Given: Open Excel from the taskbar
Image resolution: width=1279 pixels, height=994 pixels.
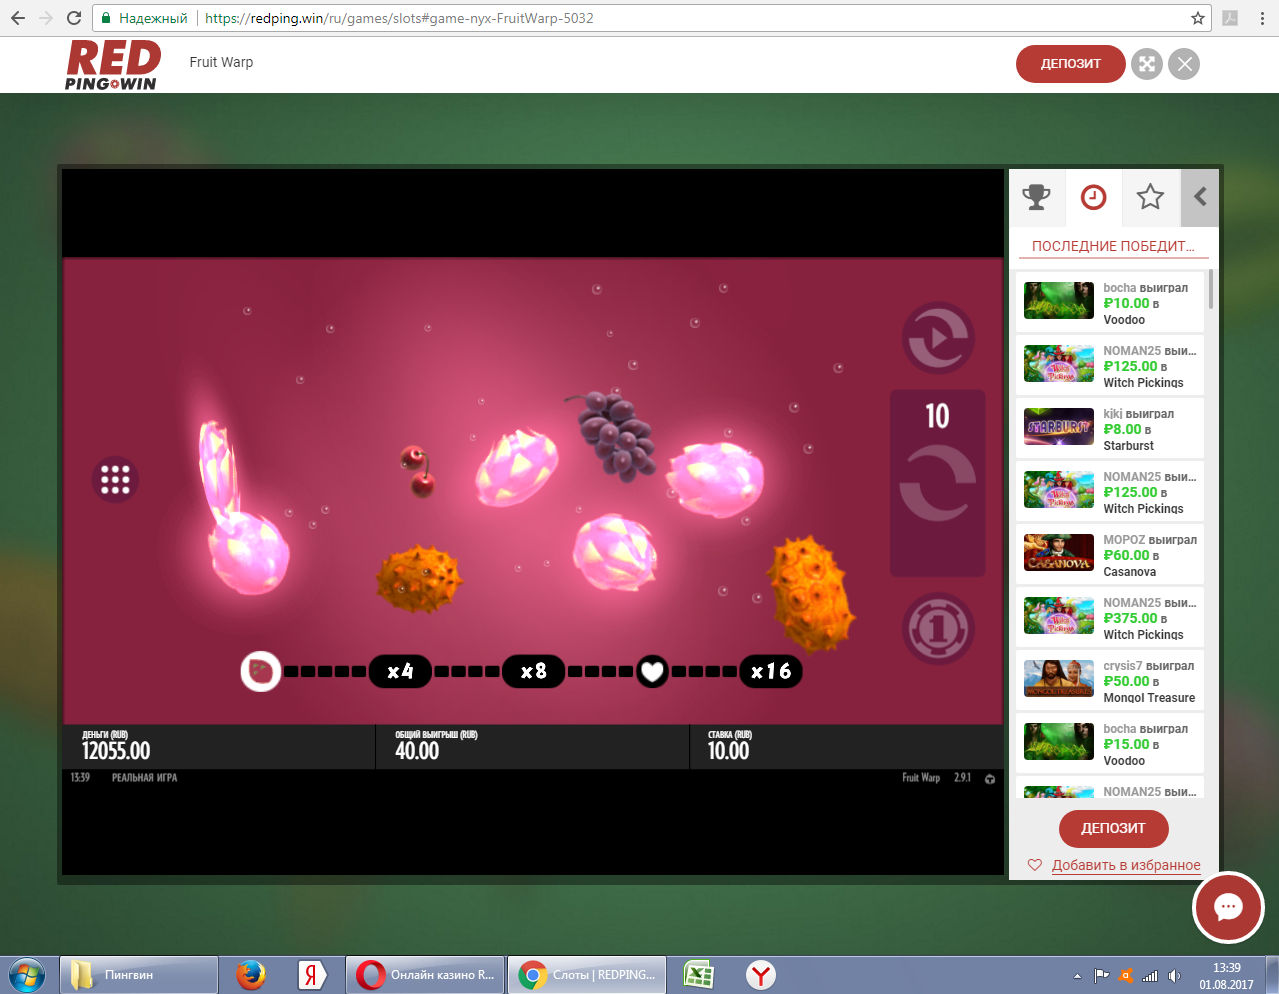Looking at the screenshot, I should pos(698,975).
